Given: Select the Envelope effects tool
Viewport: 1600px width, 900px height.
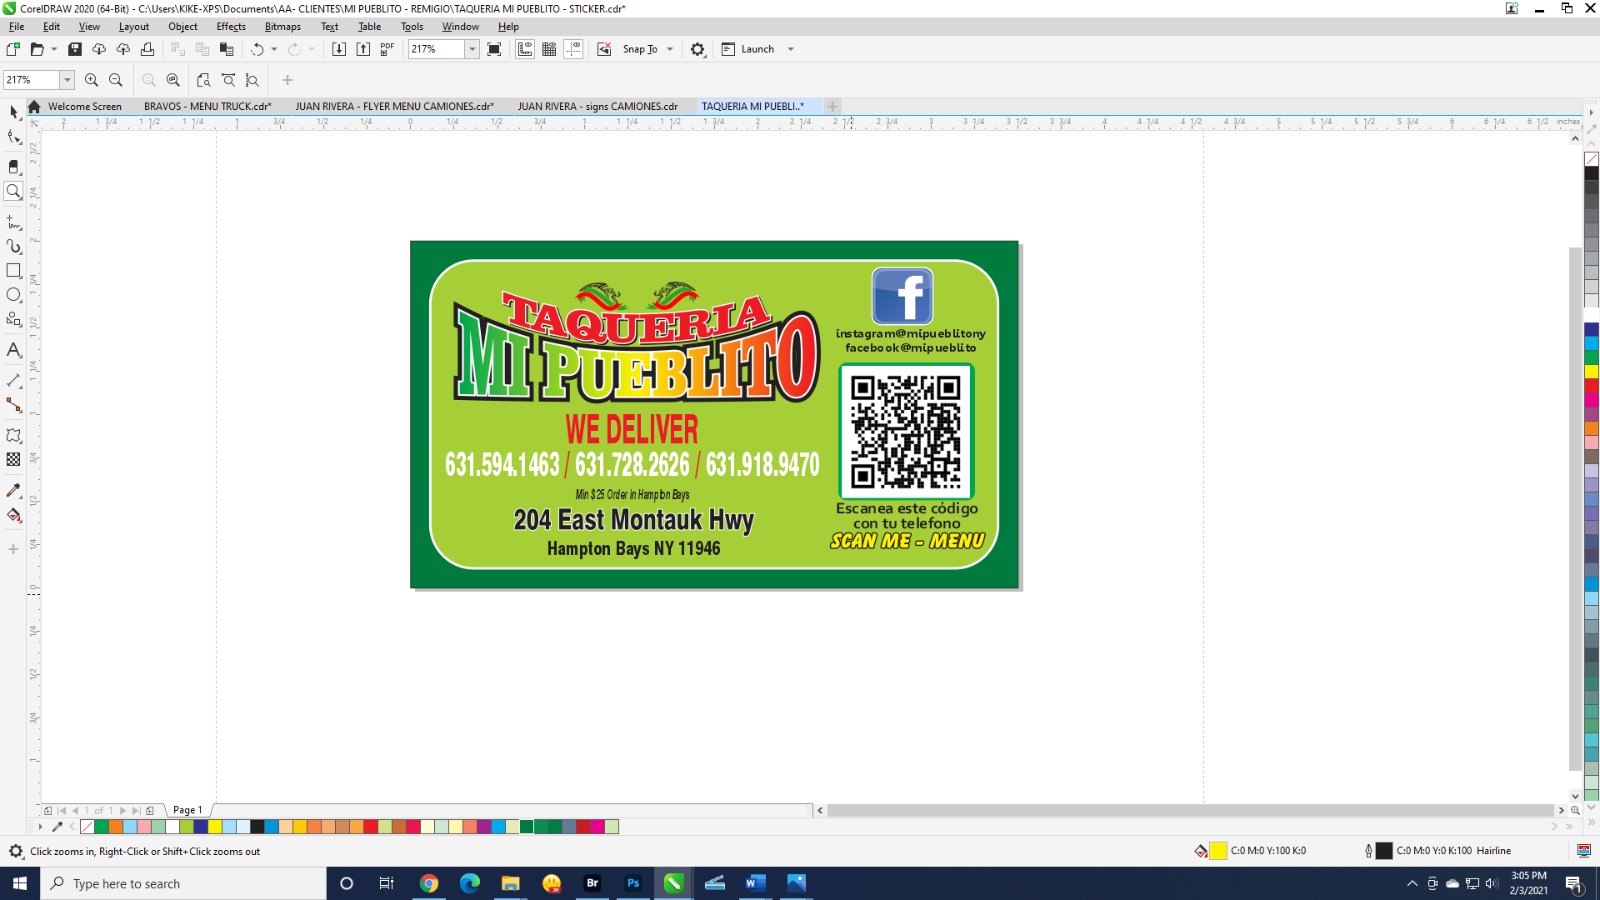Looking at the screenshot, I should pyautogui.click(x=13, y=435).
